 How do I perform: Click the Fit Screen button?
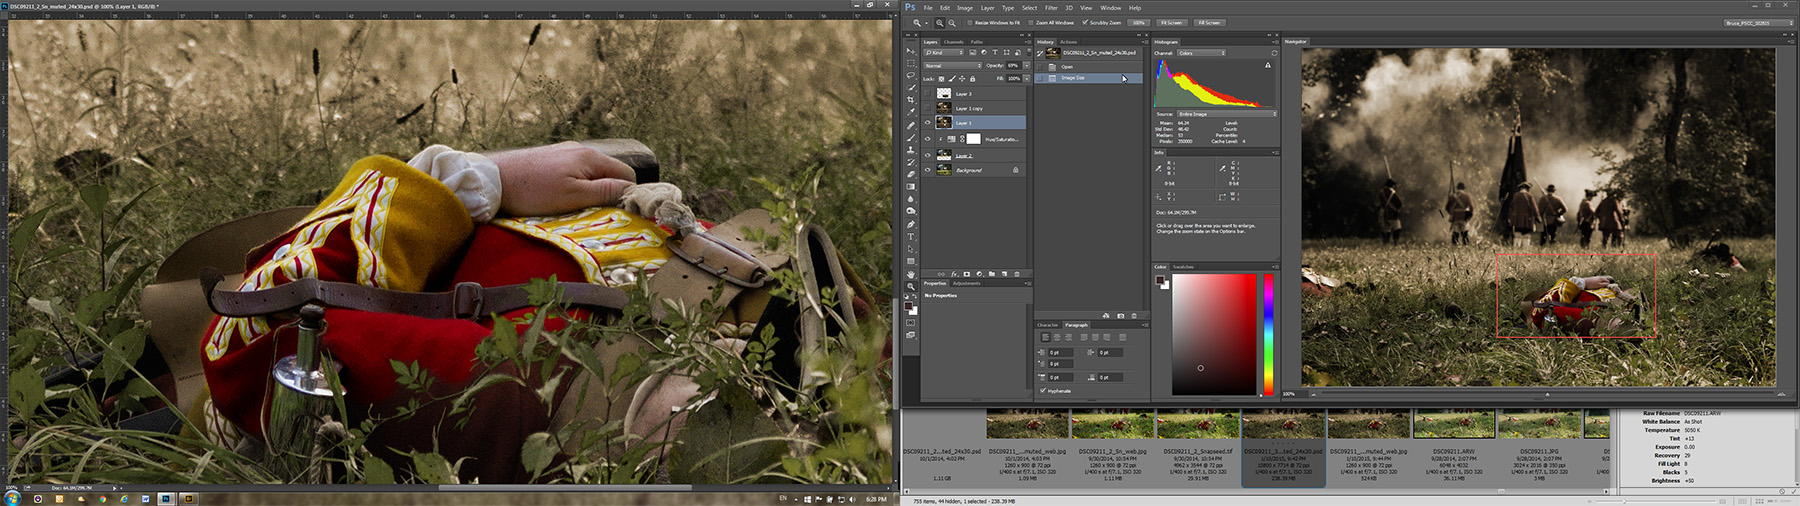[1171, 23]
